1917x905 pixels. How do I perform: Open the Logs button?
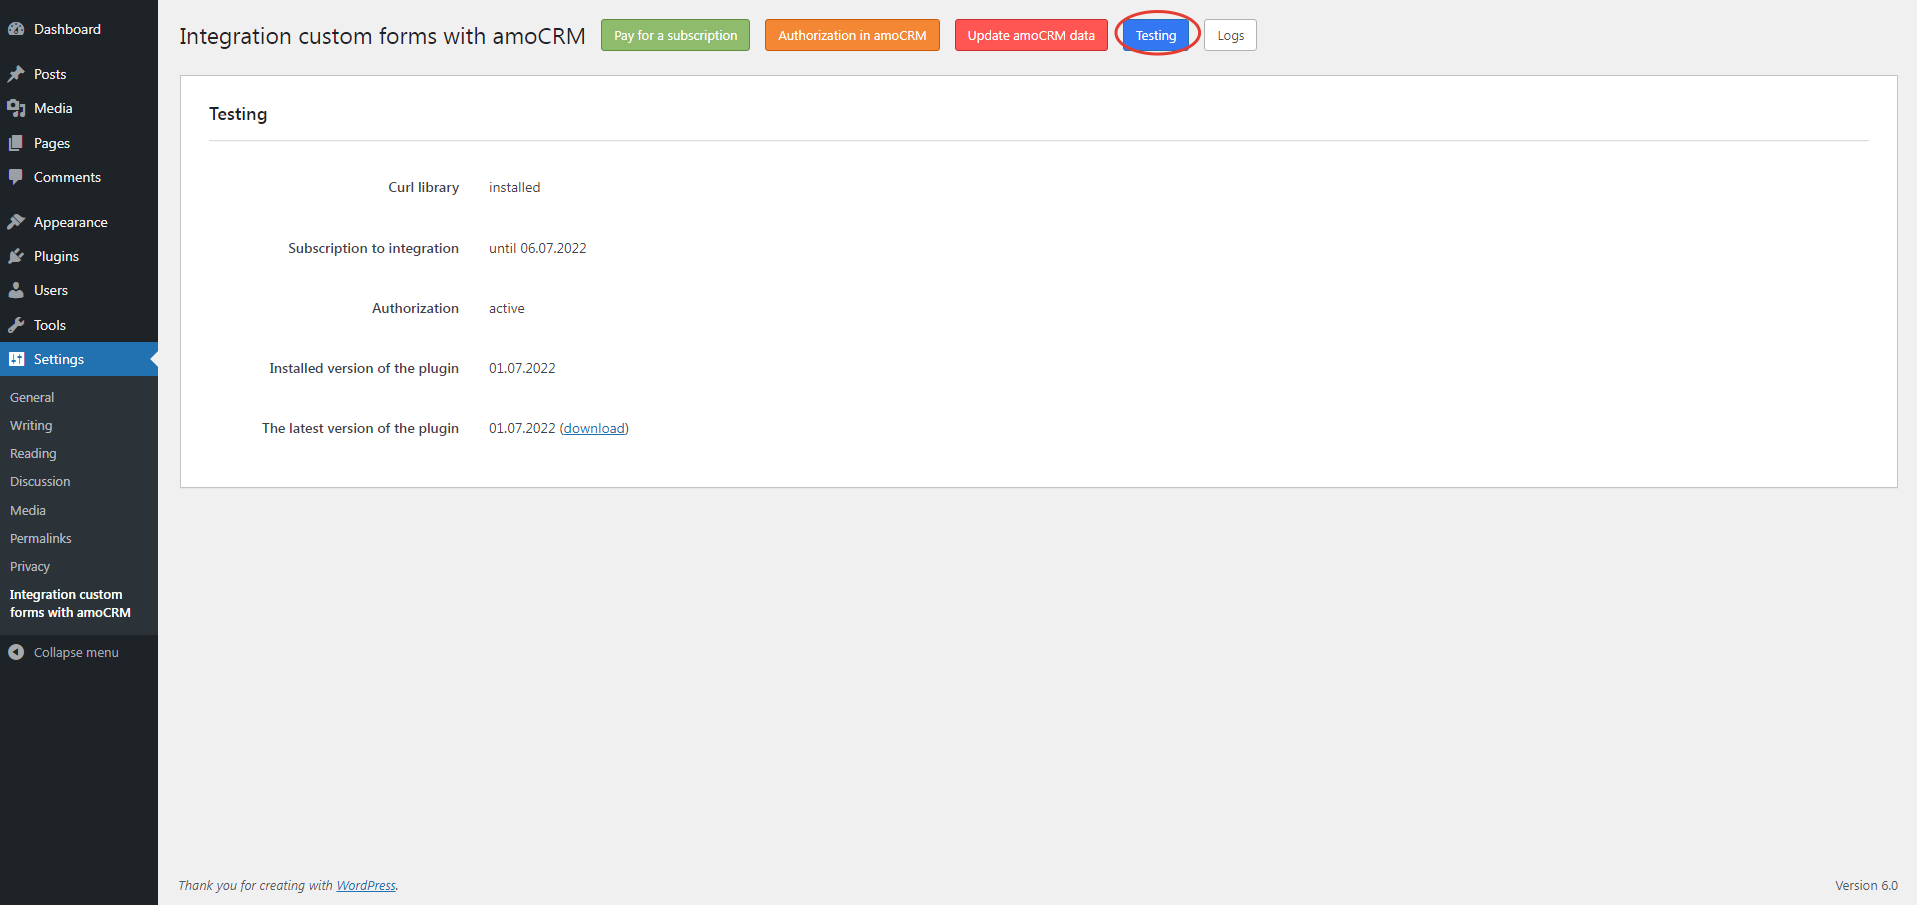click(1230, 35)
